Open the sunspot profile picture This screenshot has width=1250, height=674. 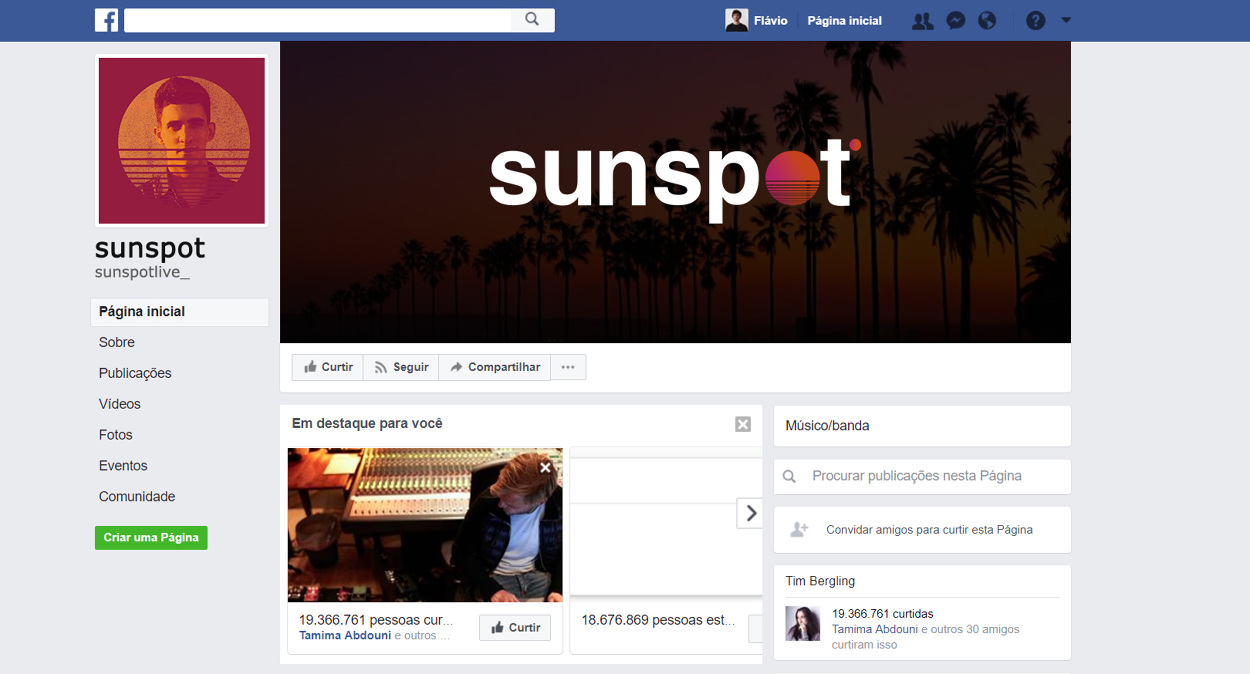coord(181,141)
